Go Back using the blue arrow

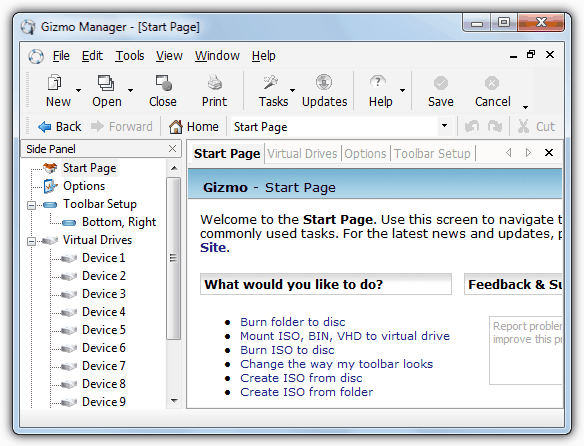pos(45,127)
